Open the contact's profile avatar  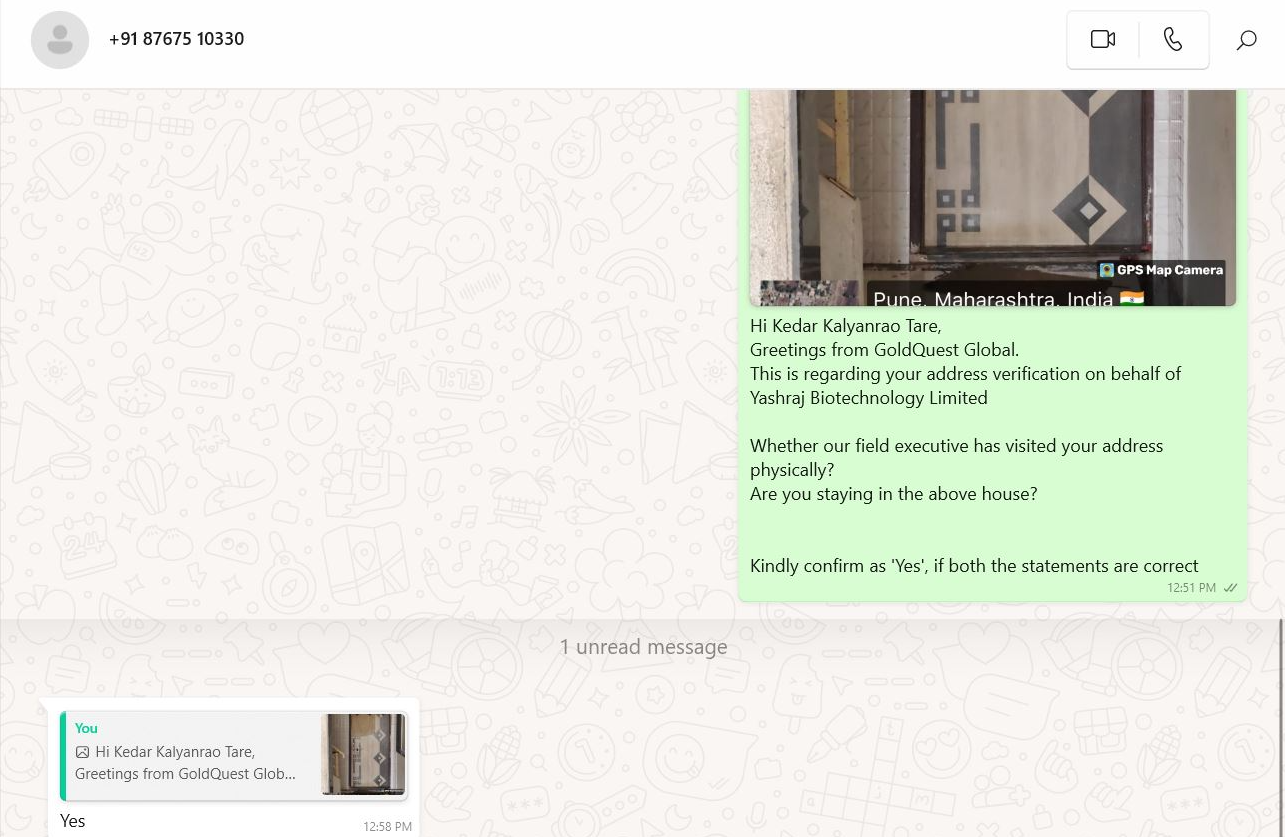click(x=60, y=40)
